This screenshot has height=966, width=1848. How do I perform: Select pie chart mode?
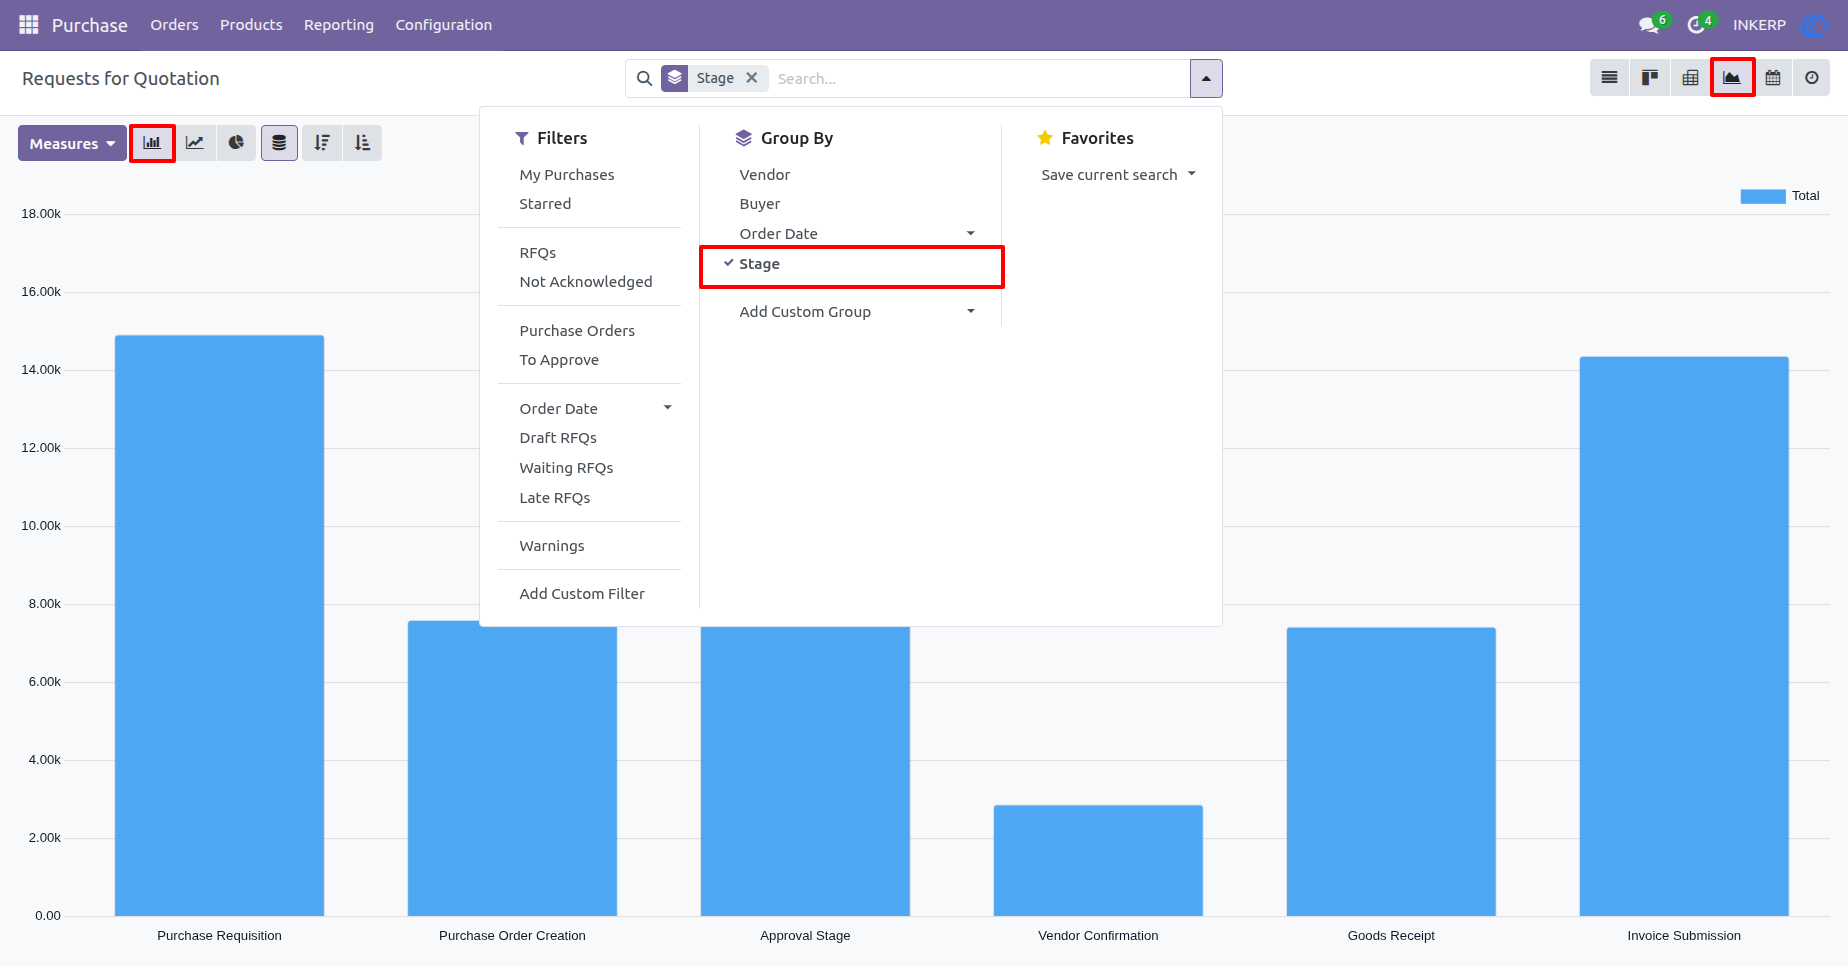tap(236, 143)
